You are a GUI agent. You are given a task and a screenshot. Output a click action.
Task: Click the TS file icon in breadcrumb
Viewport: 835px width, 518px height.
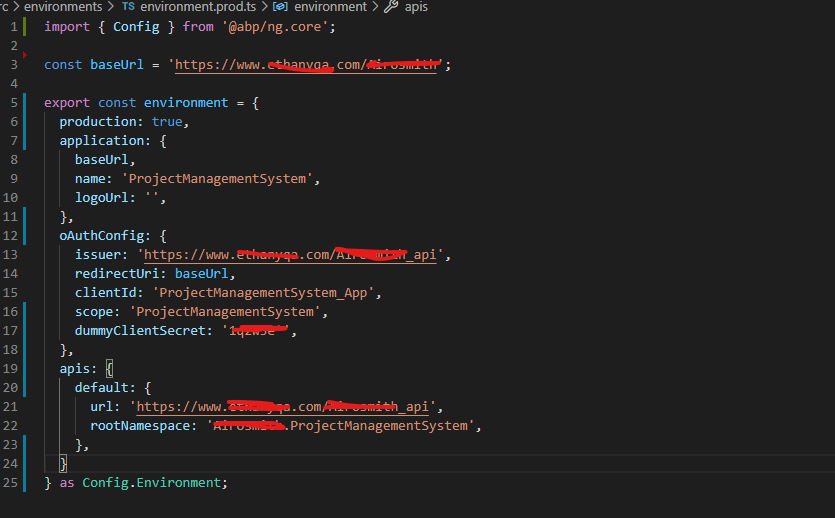pos(127,7)
